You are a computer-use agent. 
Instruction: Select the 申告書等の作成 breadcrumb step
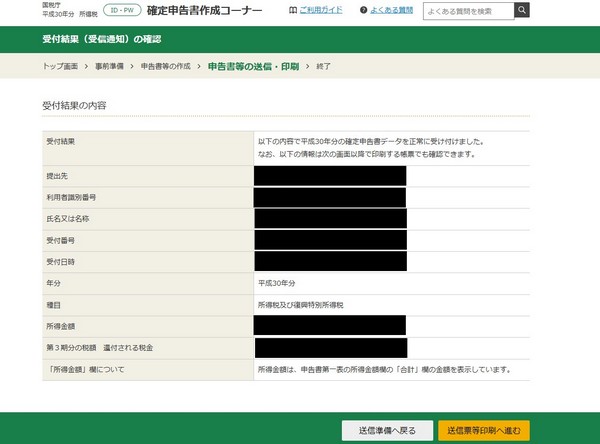(165, 66)
